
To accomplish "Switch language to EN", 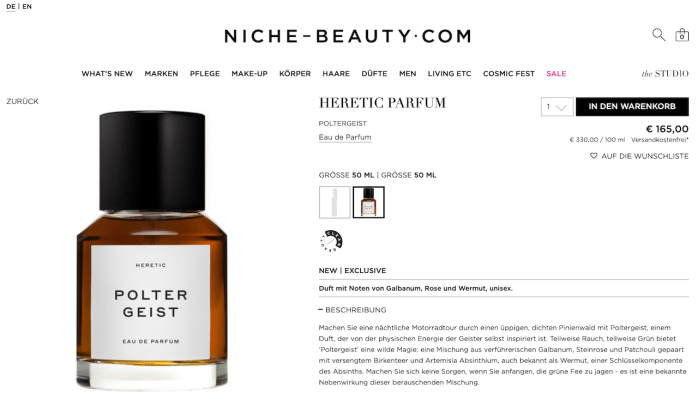I will point(27,6).
